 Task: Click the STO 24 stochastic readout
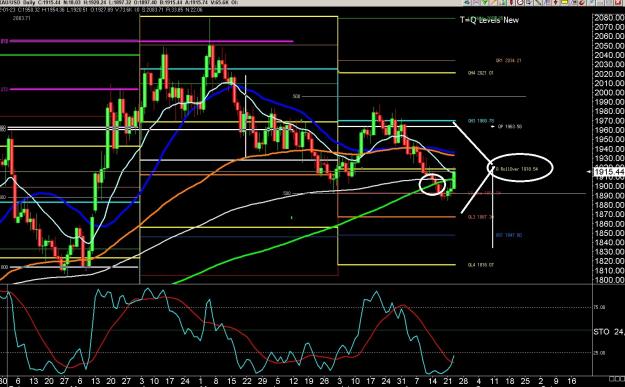coord(609,331)
